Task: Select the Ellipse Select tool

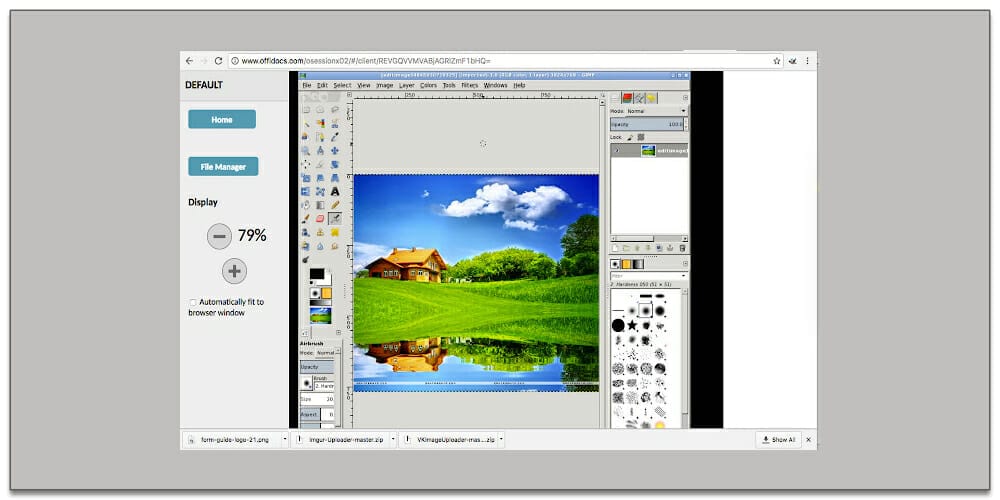Action: point(320,110)
